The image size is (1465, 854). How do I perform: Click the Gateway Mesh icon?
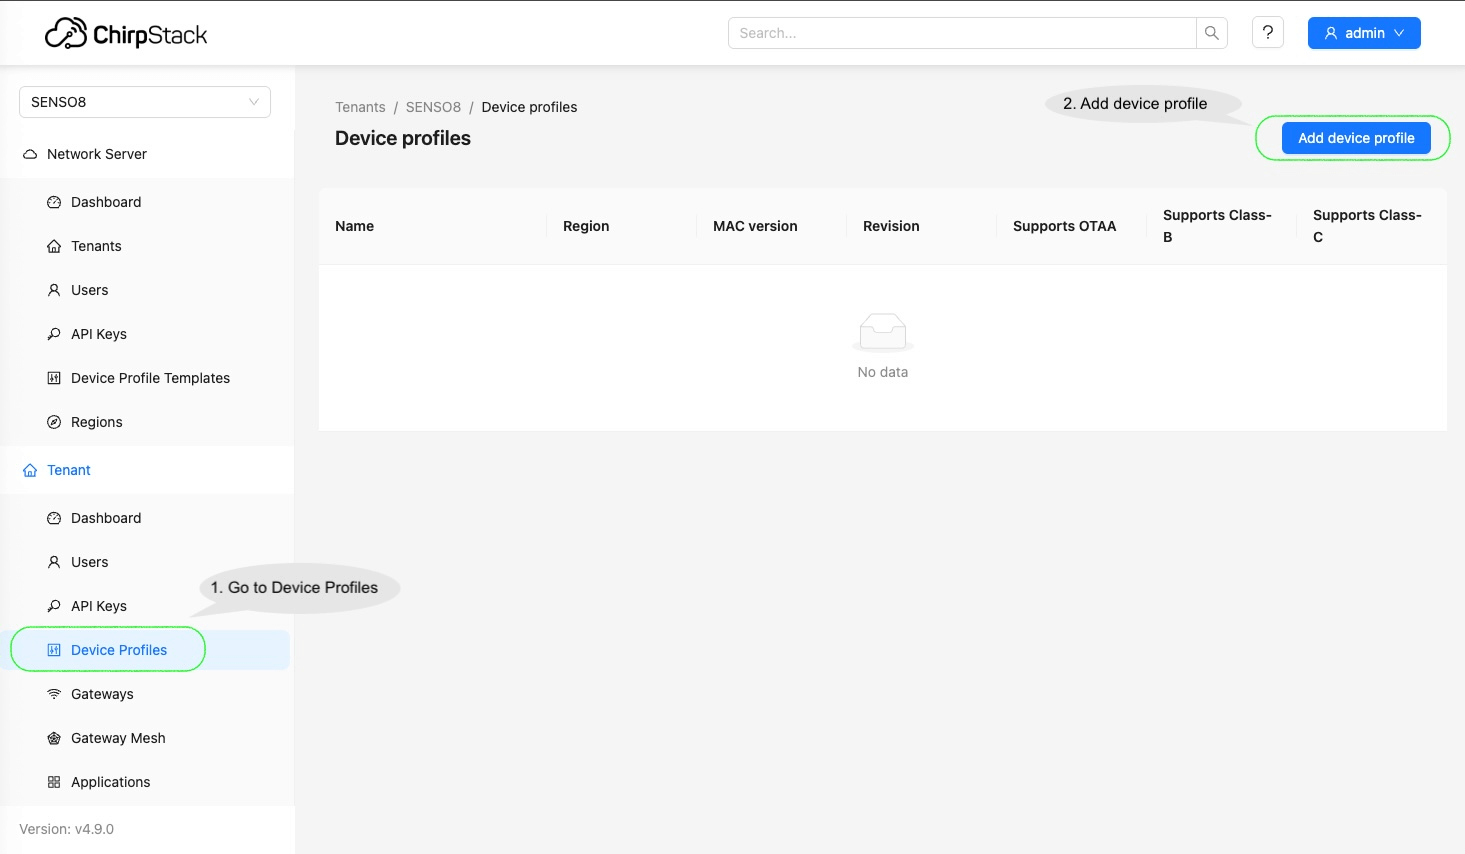tap(54, 738)
